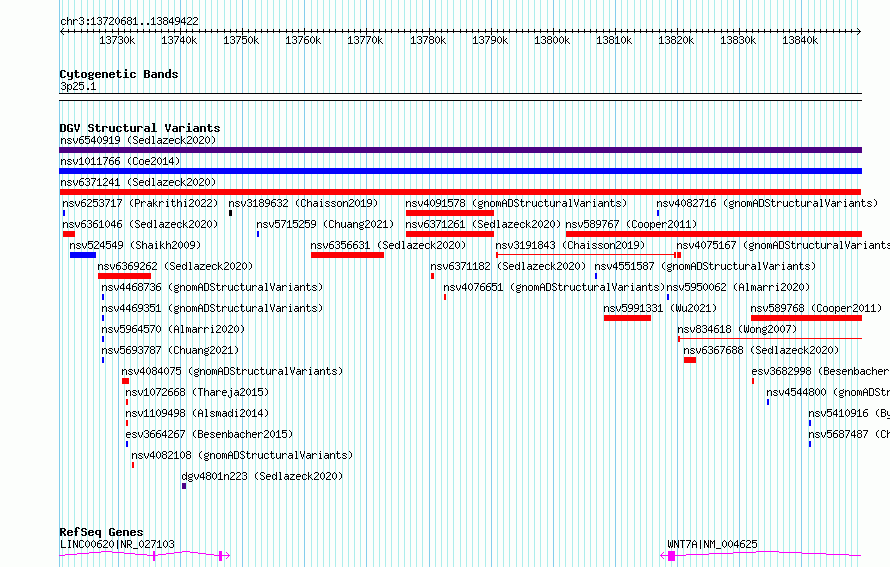
Task: Click the nsv6540919 (Sedlazeck2020) variant label
Action: tap(138, 140)
